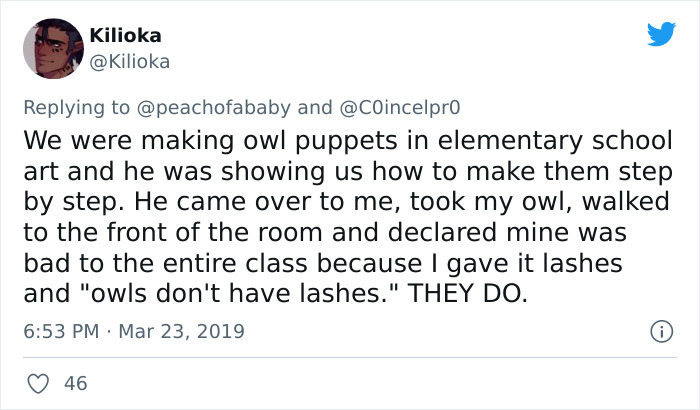Viewport: 700px width, 410px height.
Task: Click the Twitter bird logo
Action: coord(661,34)
